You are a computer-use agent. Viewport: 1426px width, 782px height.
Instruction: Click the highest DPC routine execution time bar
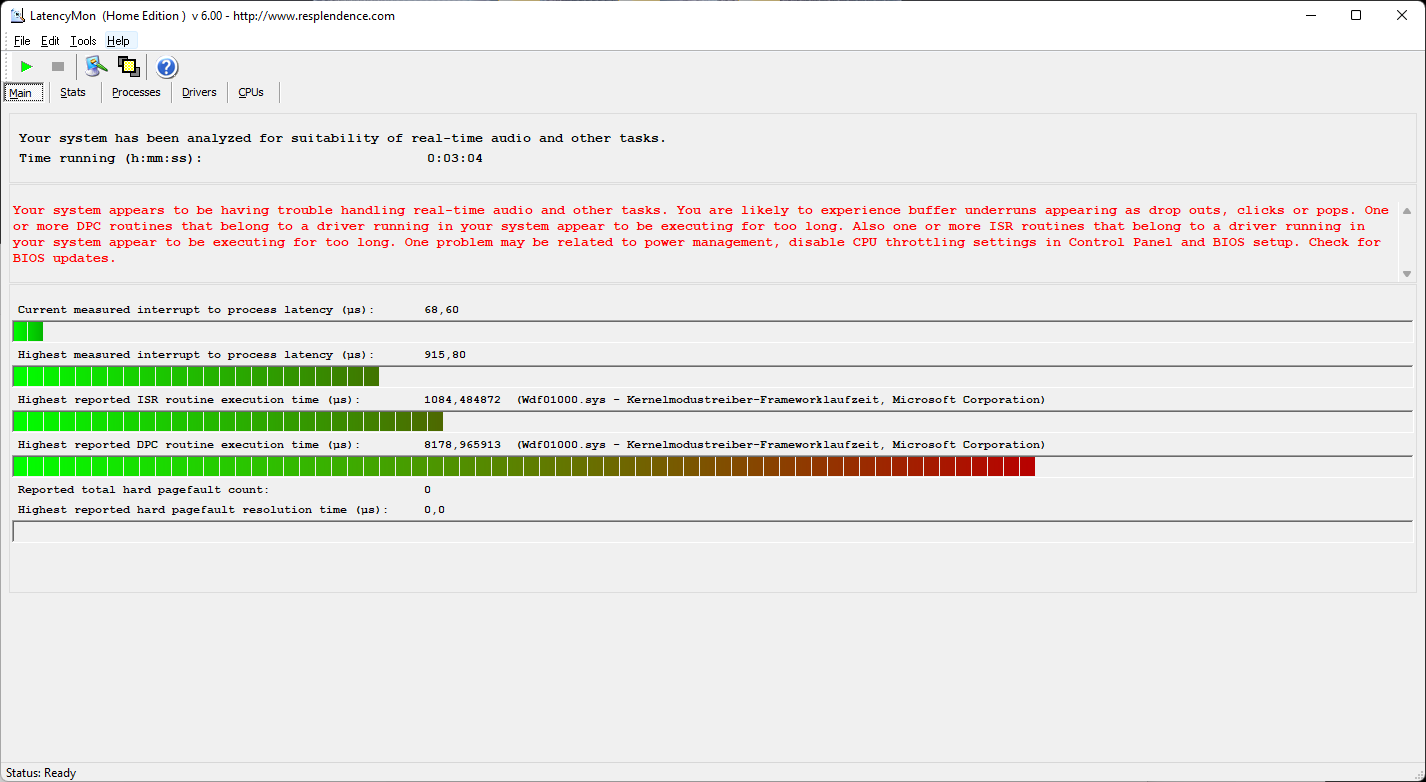tap(523, 467)
